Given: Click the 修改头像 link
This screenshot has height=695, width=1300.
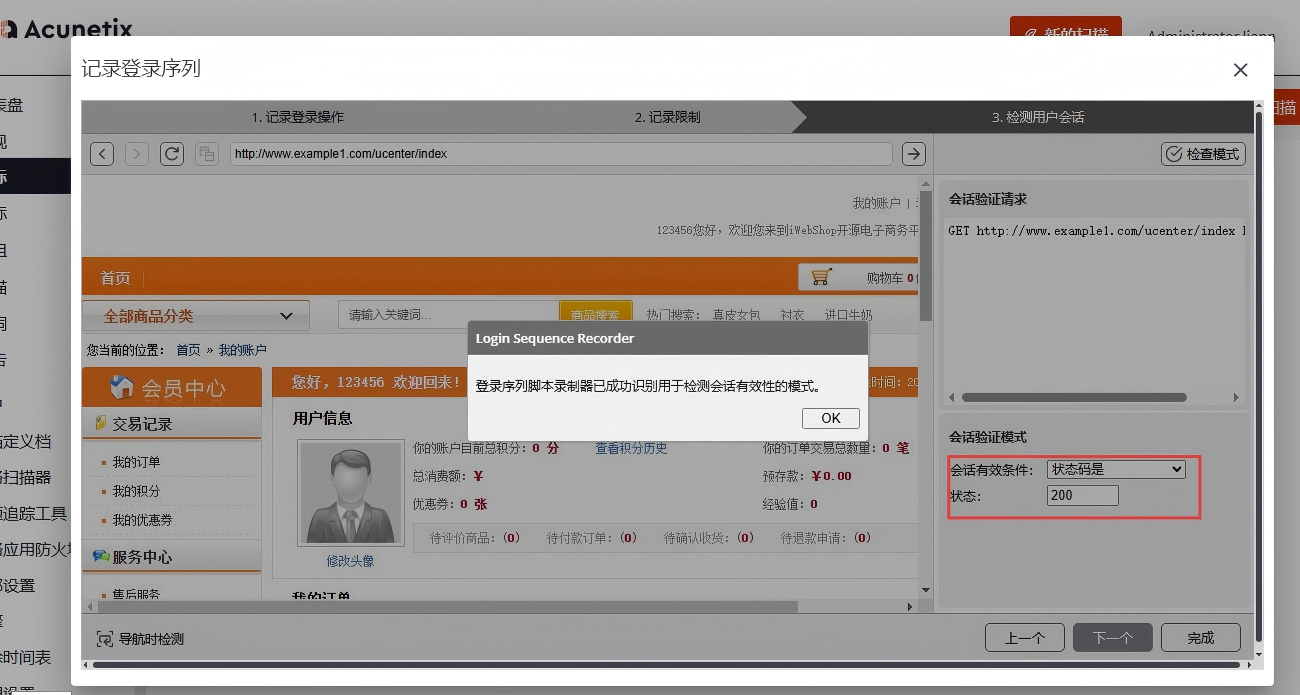Looking at the screenshot, I should point(350,561).
